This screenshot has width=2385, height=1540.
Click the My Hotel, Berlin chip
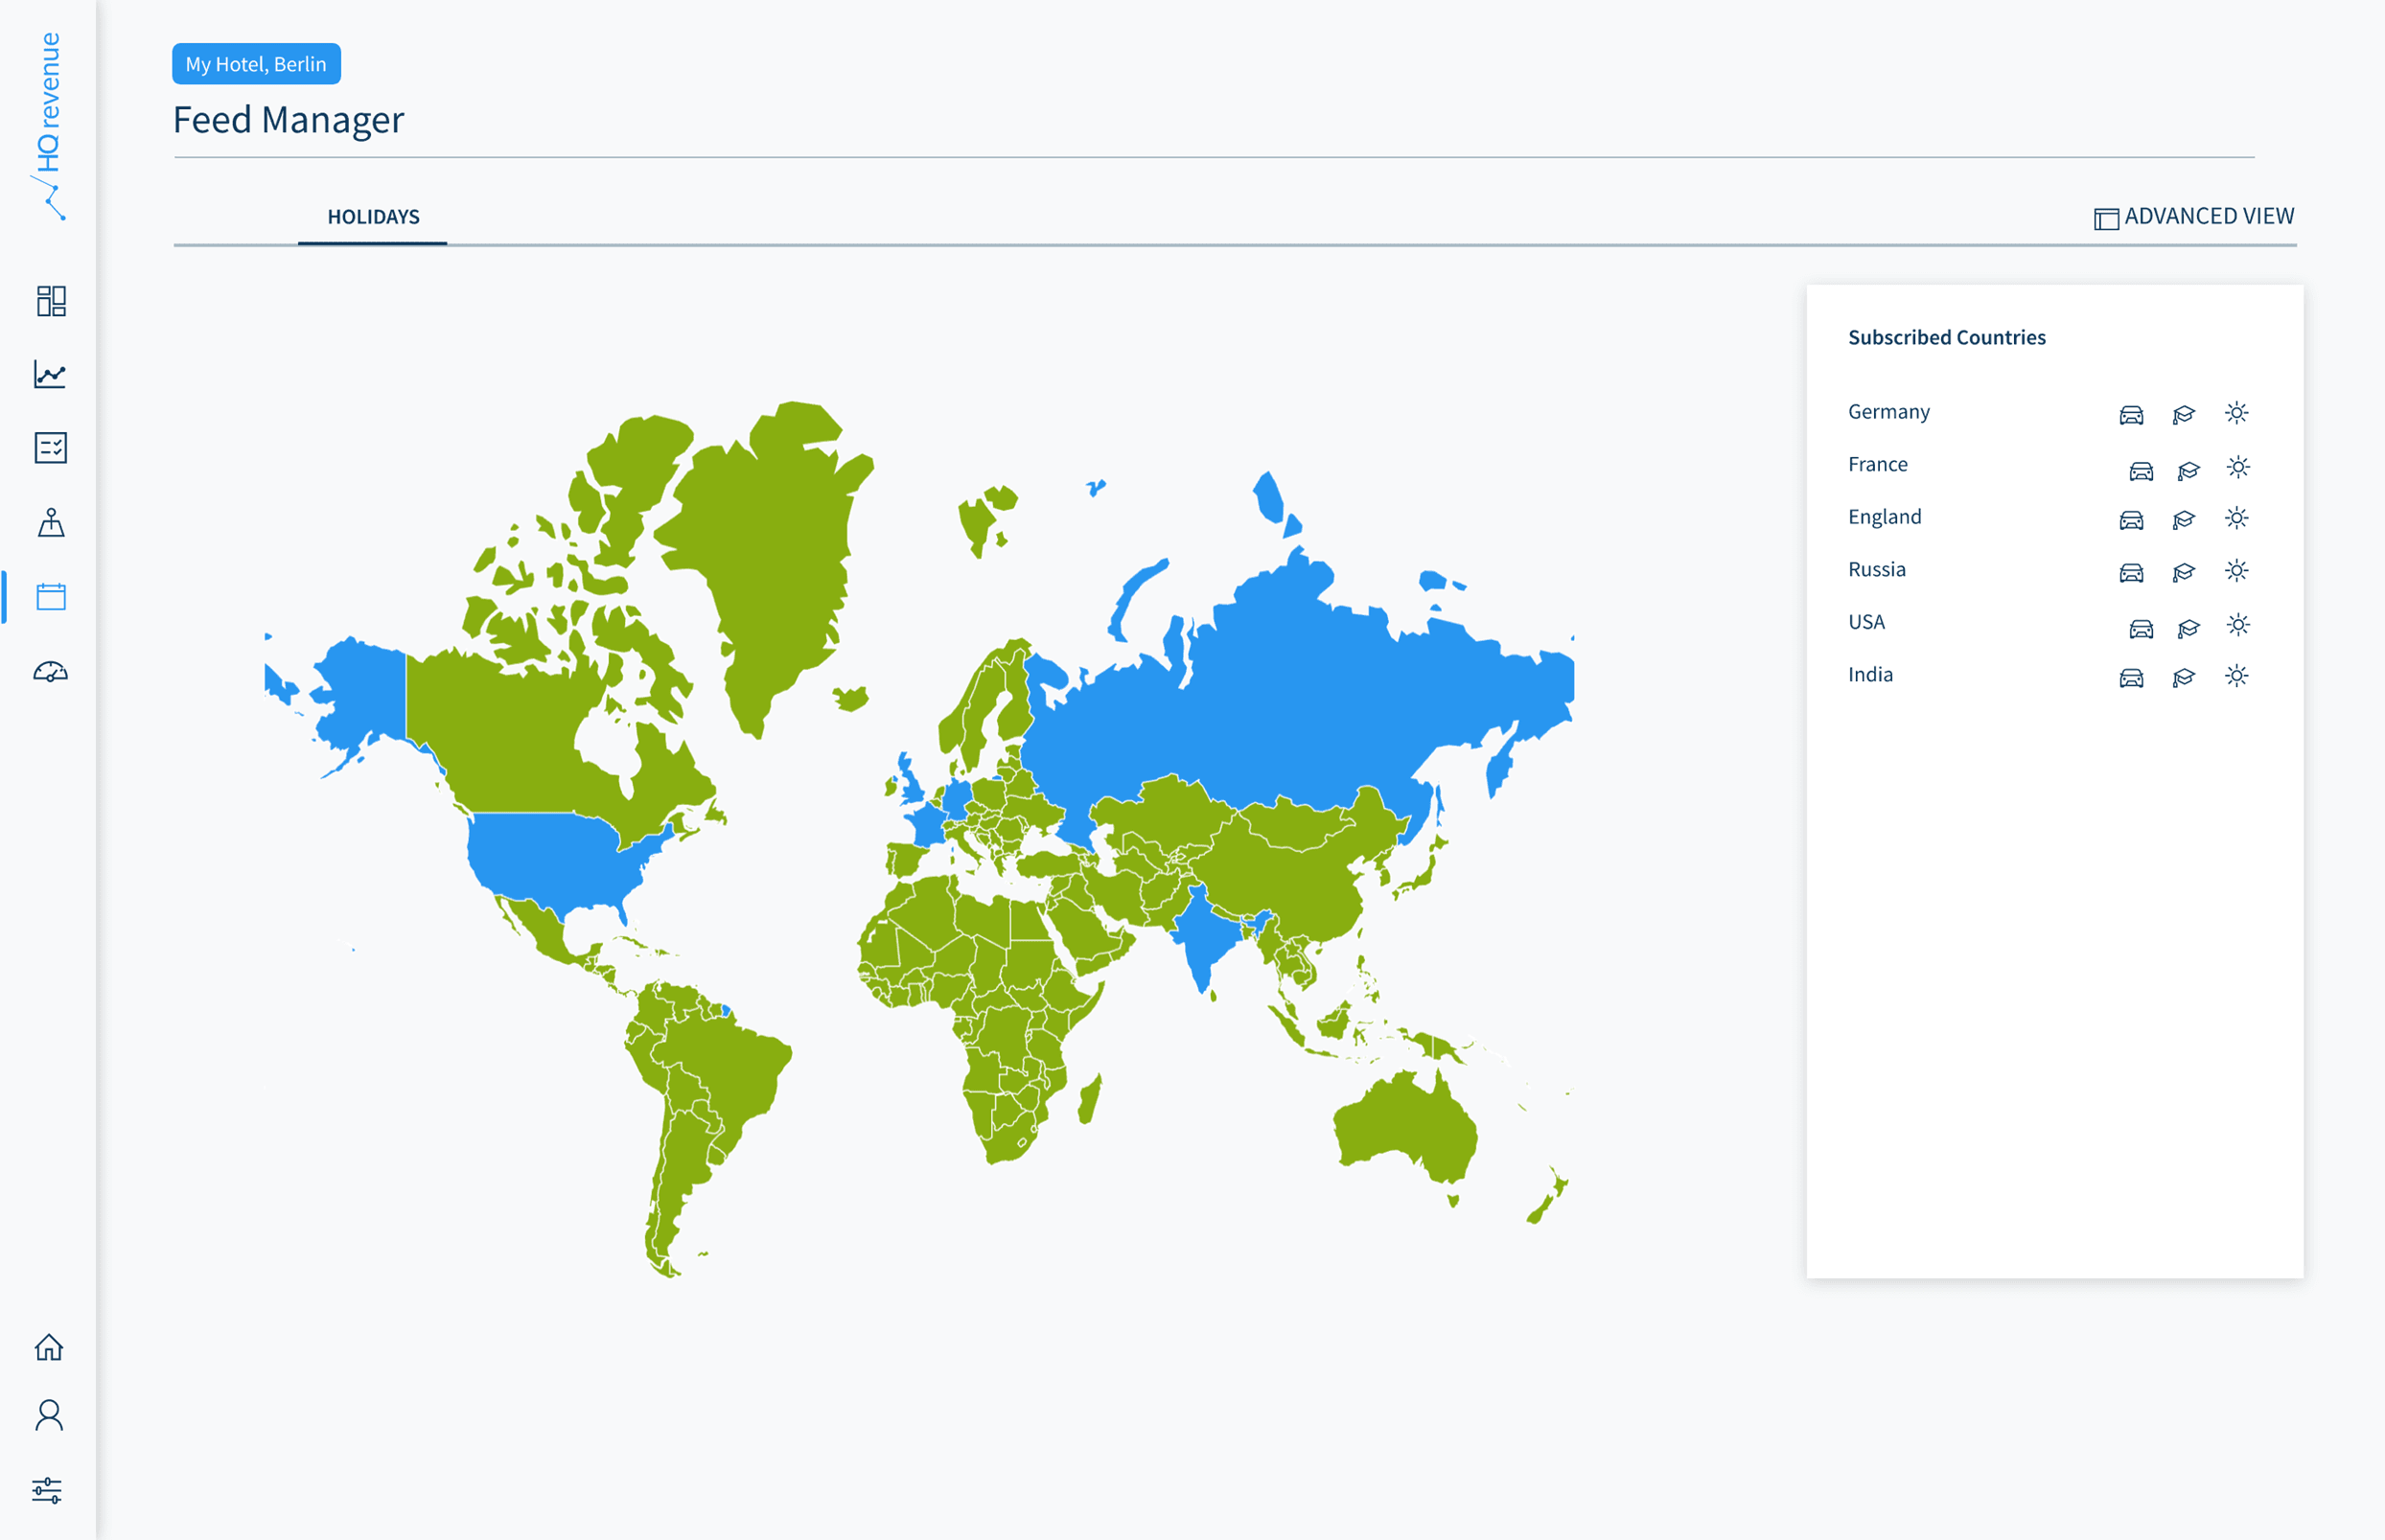(256, 63)
